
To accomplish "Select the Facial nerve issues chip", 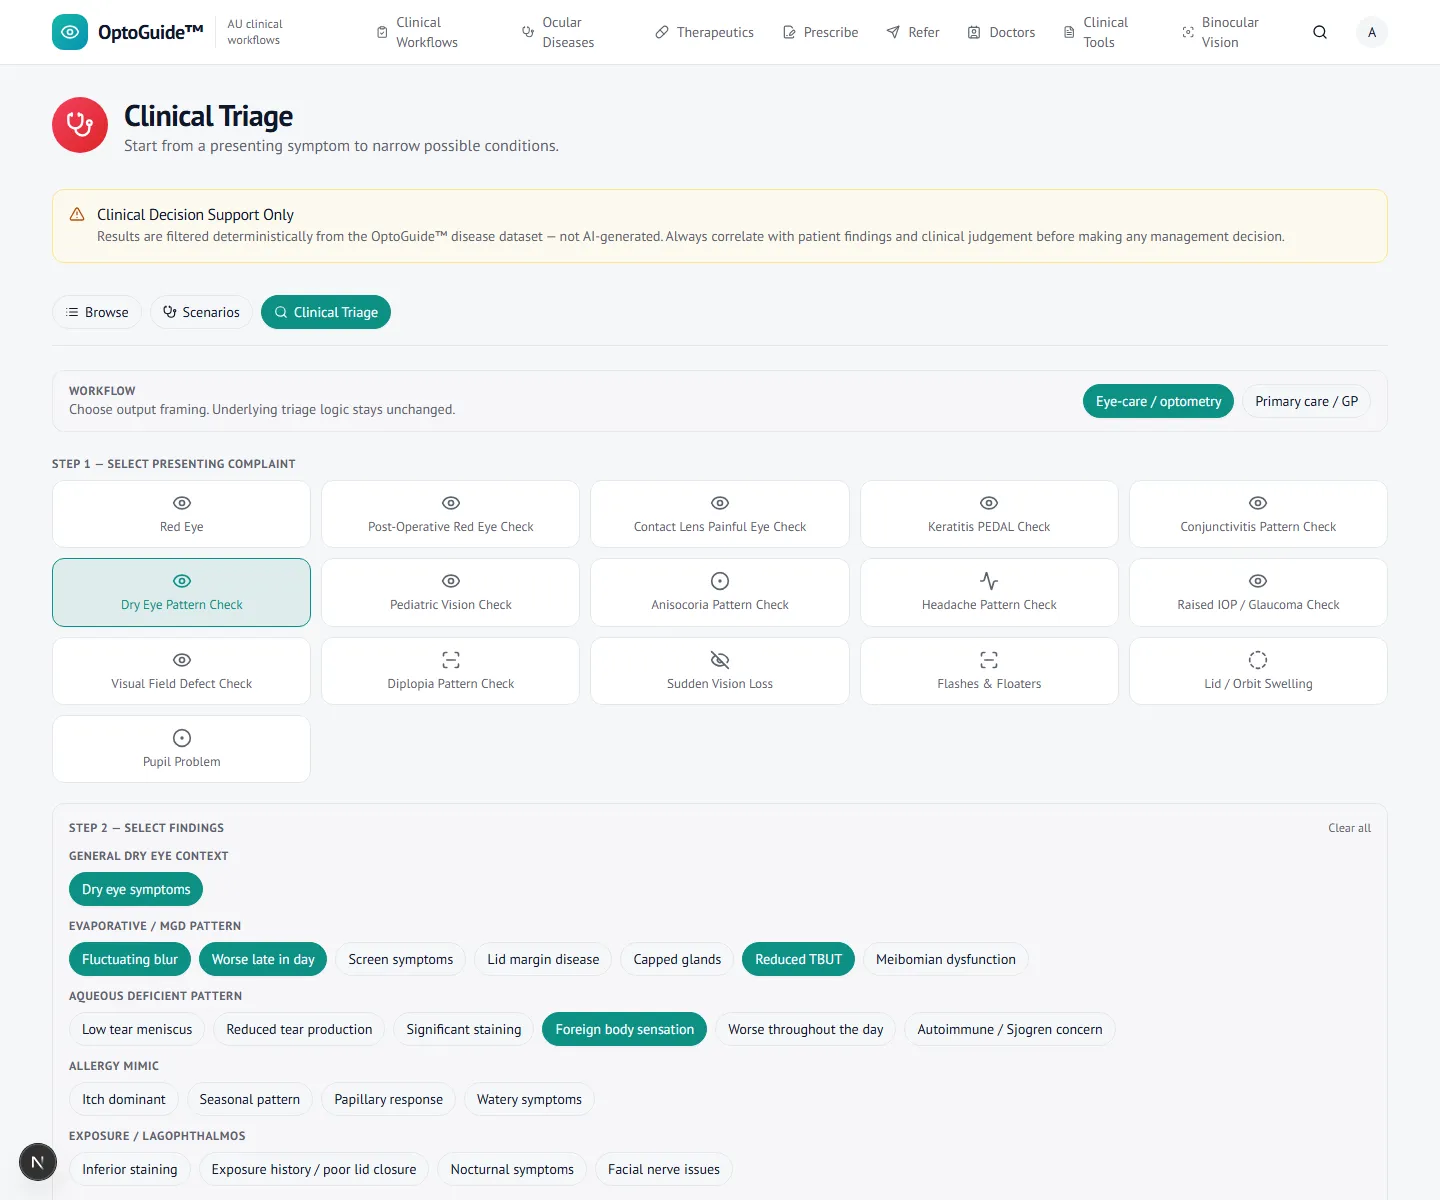I will click(664, 1169).
